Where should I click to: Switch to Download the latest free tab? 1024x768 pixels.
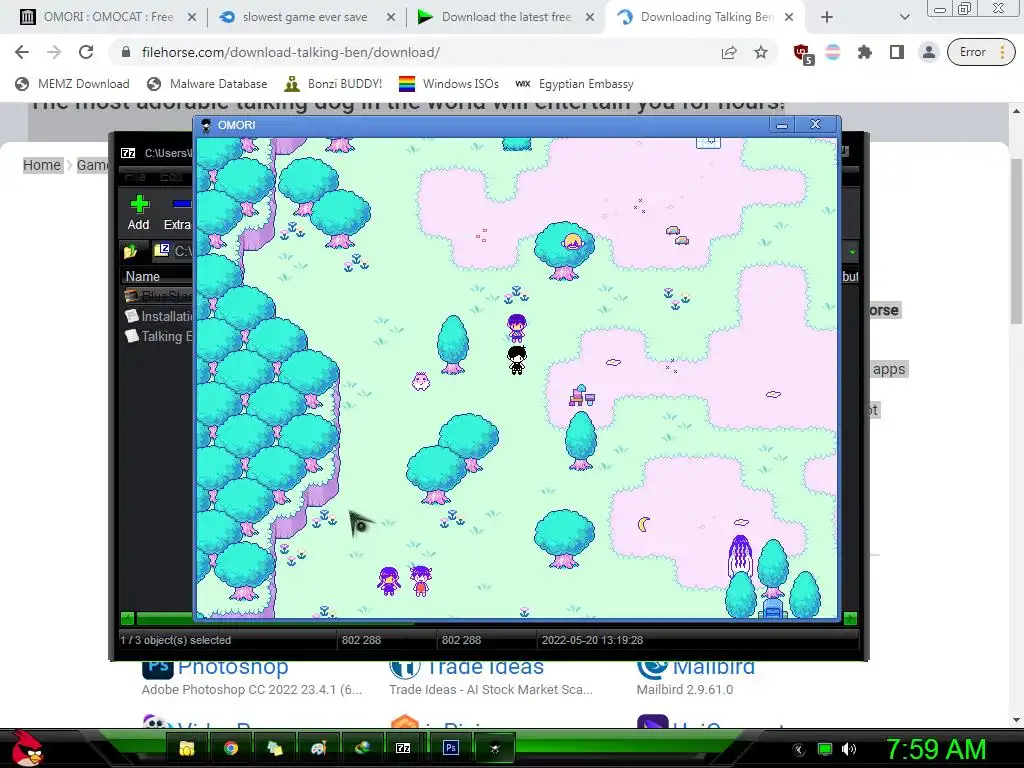point(506,17)
